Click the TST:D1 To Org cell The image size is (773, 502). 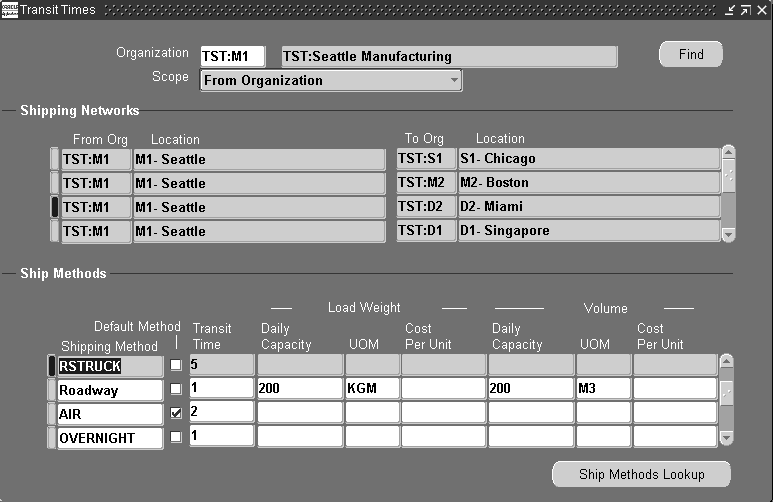pyautogui.click(x=426, y=230)
